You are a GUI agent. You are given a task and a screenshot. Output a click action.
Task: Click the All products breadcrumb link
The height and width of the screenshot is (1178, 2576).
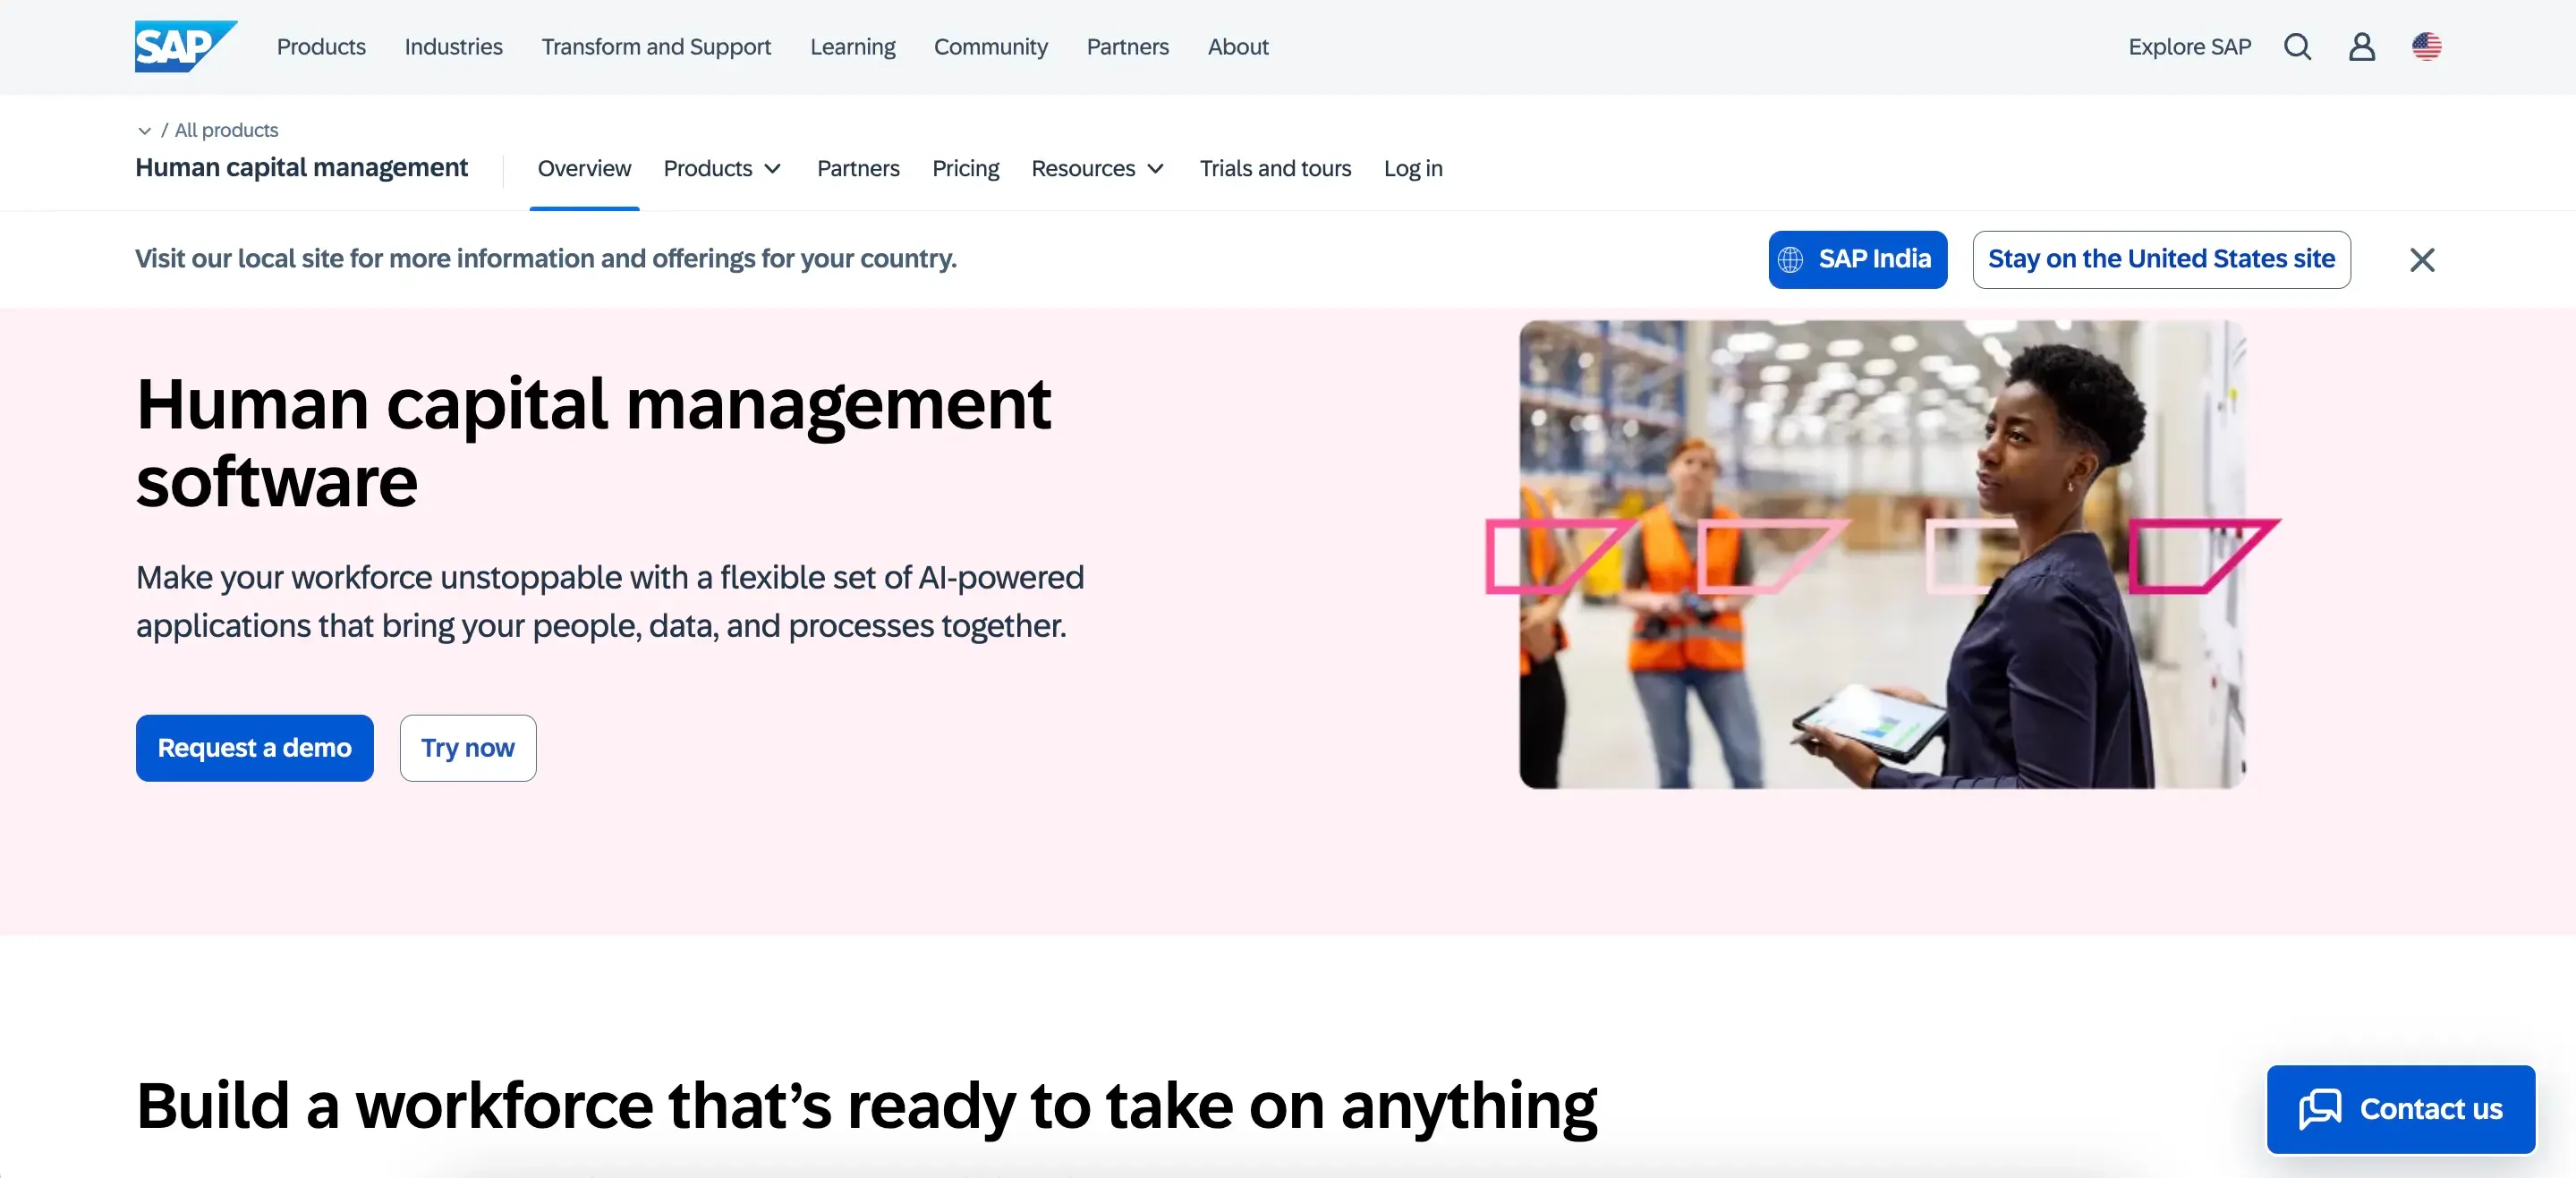click(x=226, y=131)
